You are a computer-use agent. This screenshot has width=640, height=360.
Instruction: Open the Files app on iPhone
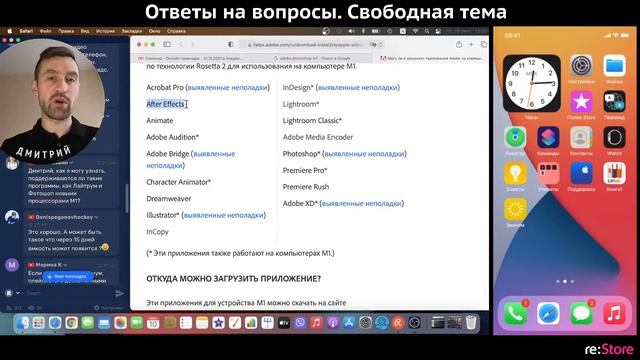coord(614,66)
